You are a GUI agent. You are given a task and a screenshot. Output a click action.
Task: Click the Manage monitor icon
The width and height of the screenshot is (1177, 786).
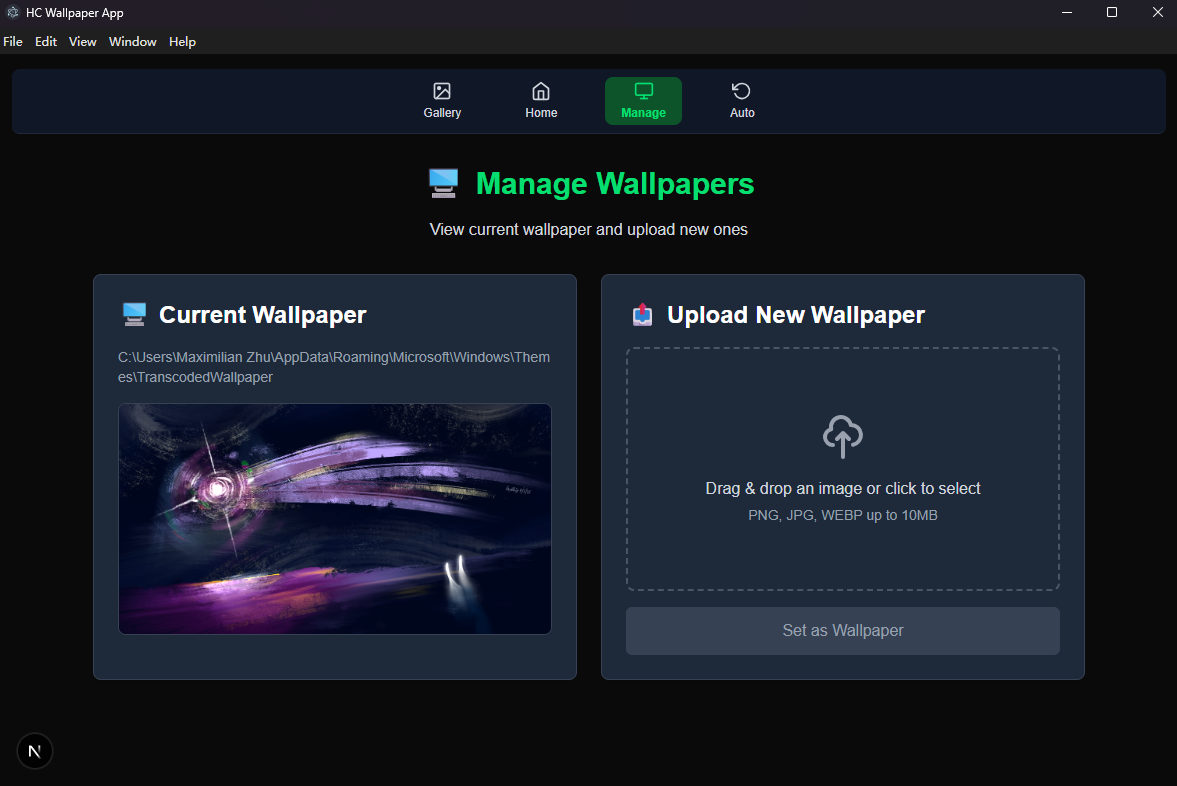point(643,91)
